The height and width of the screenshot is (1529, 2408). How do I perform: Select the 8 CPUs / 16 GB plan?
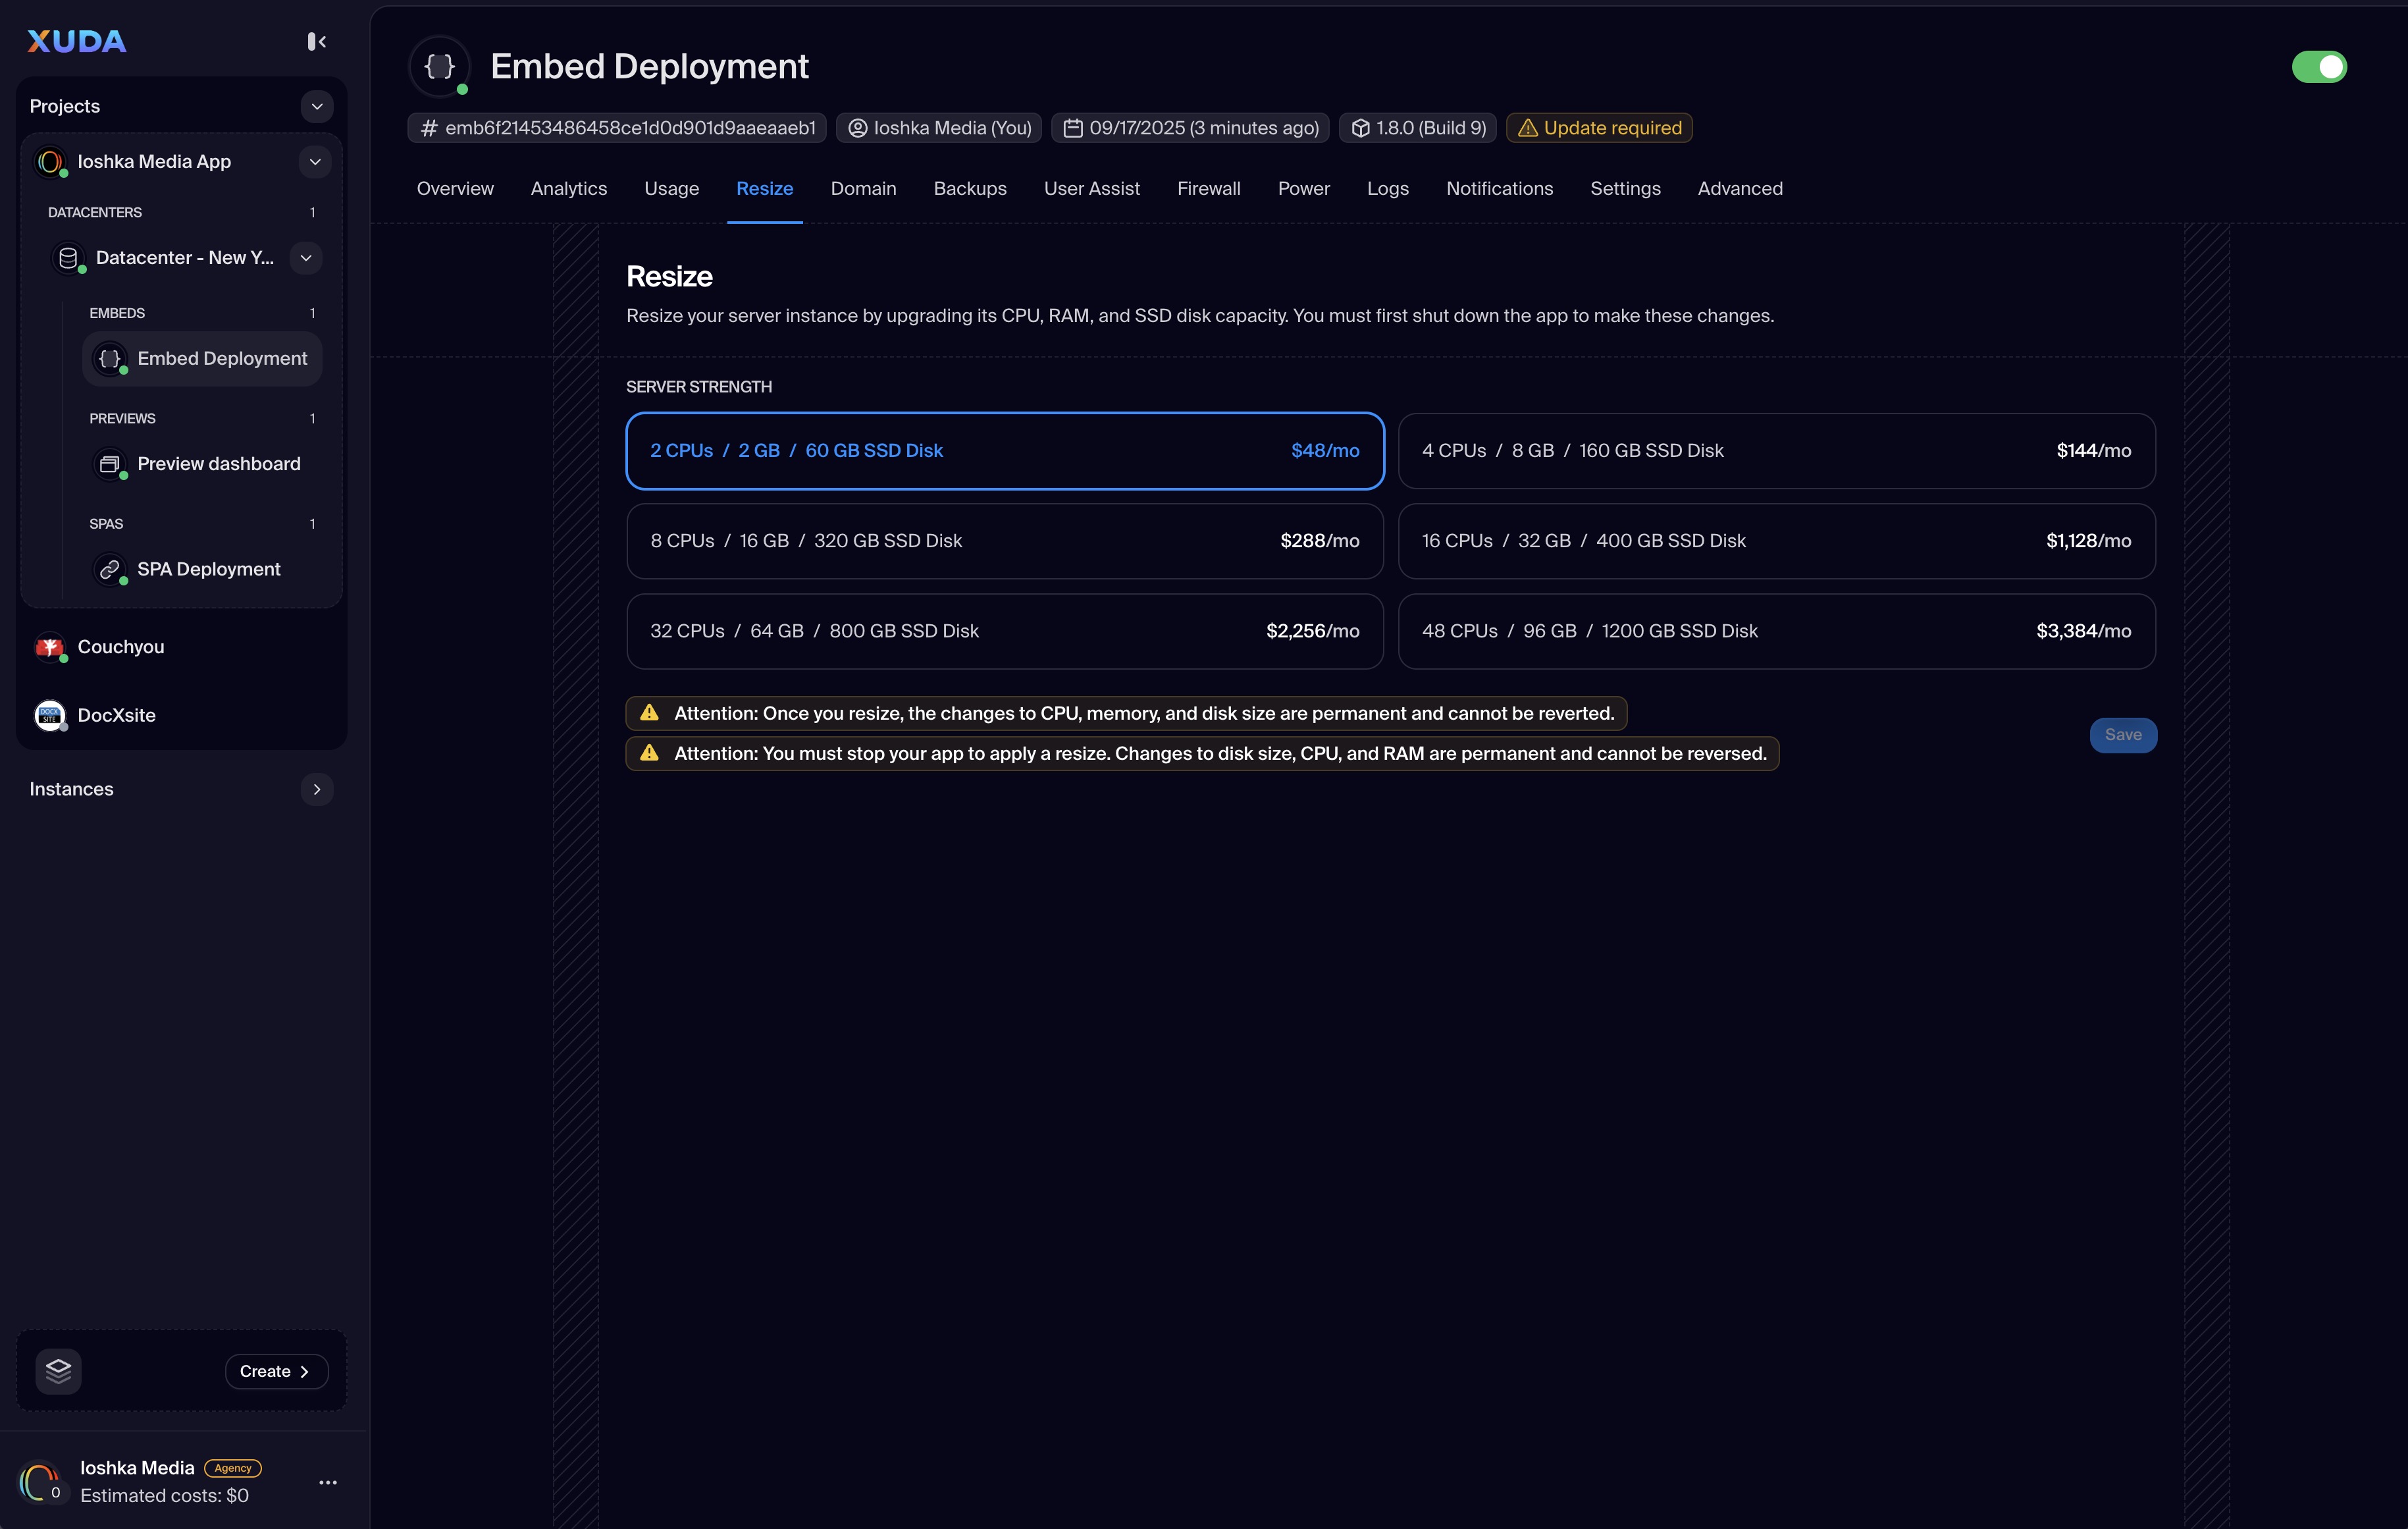[1005, 541]
